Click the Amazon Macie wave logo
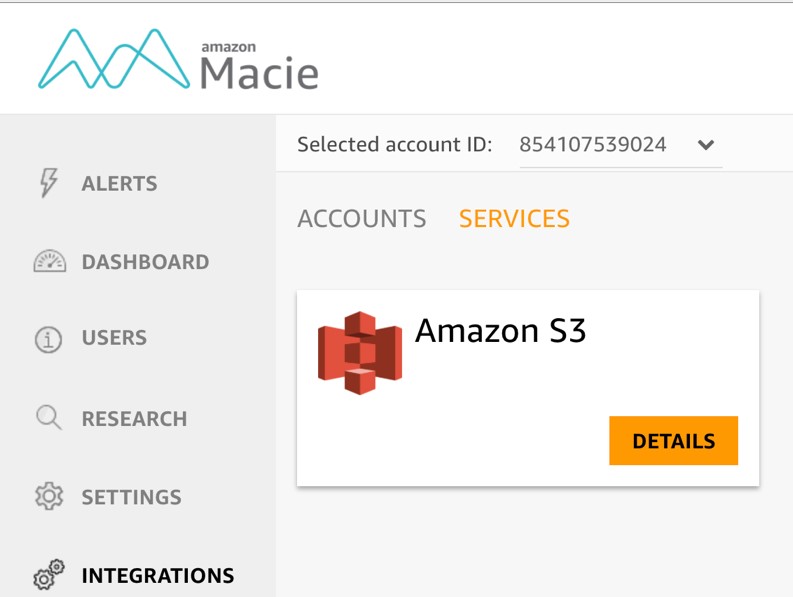The width and height of the screenshot is (793, 597). pyautogui.click(x=114, y=59)
